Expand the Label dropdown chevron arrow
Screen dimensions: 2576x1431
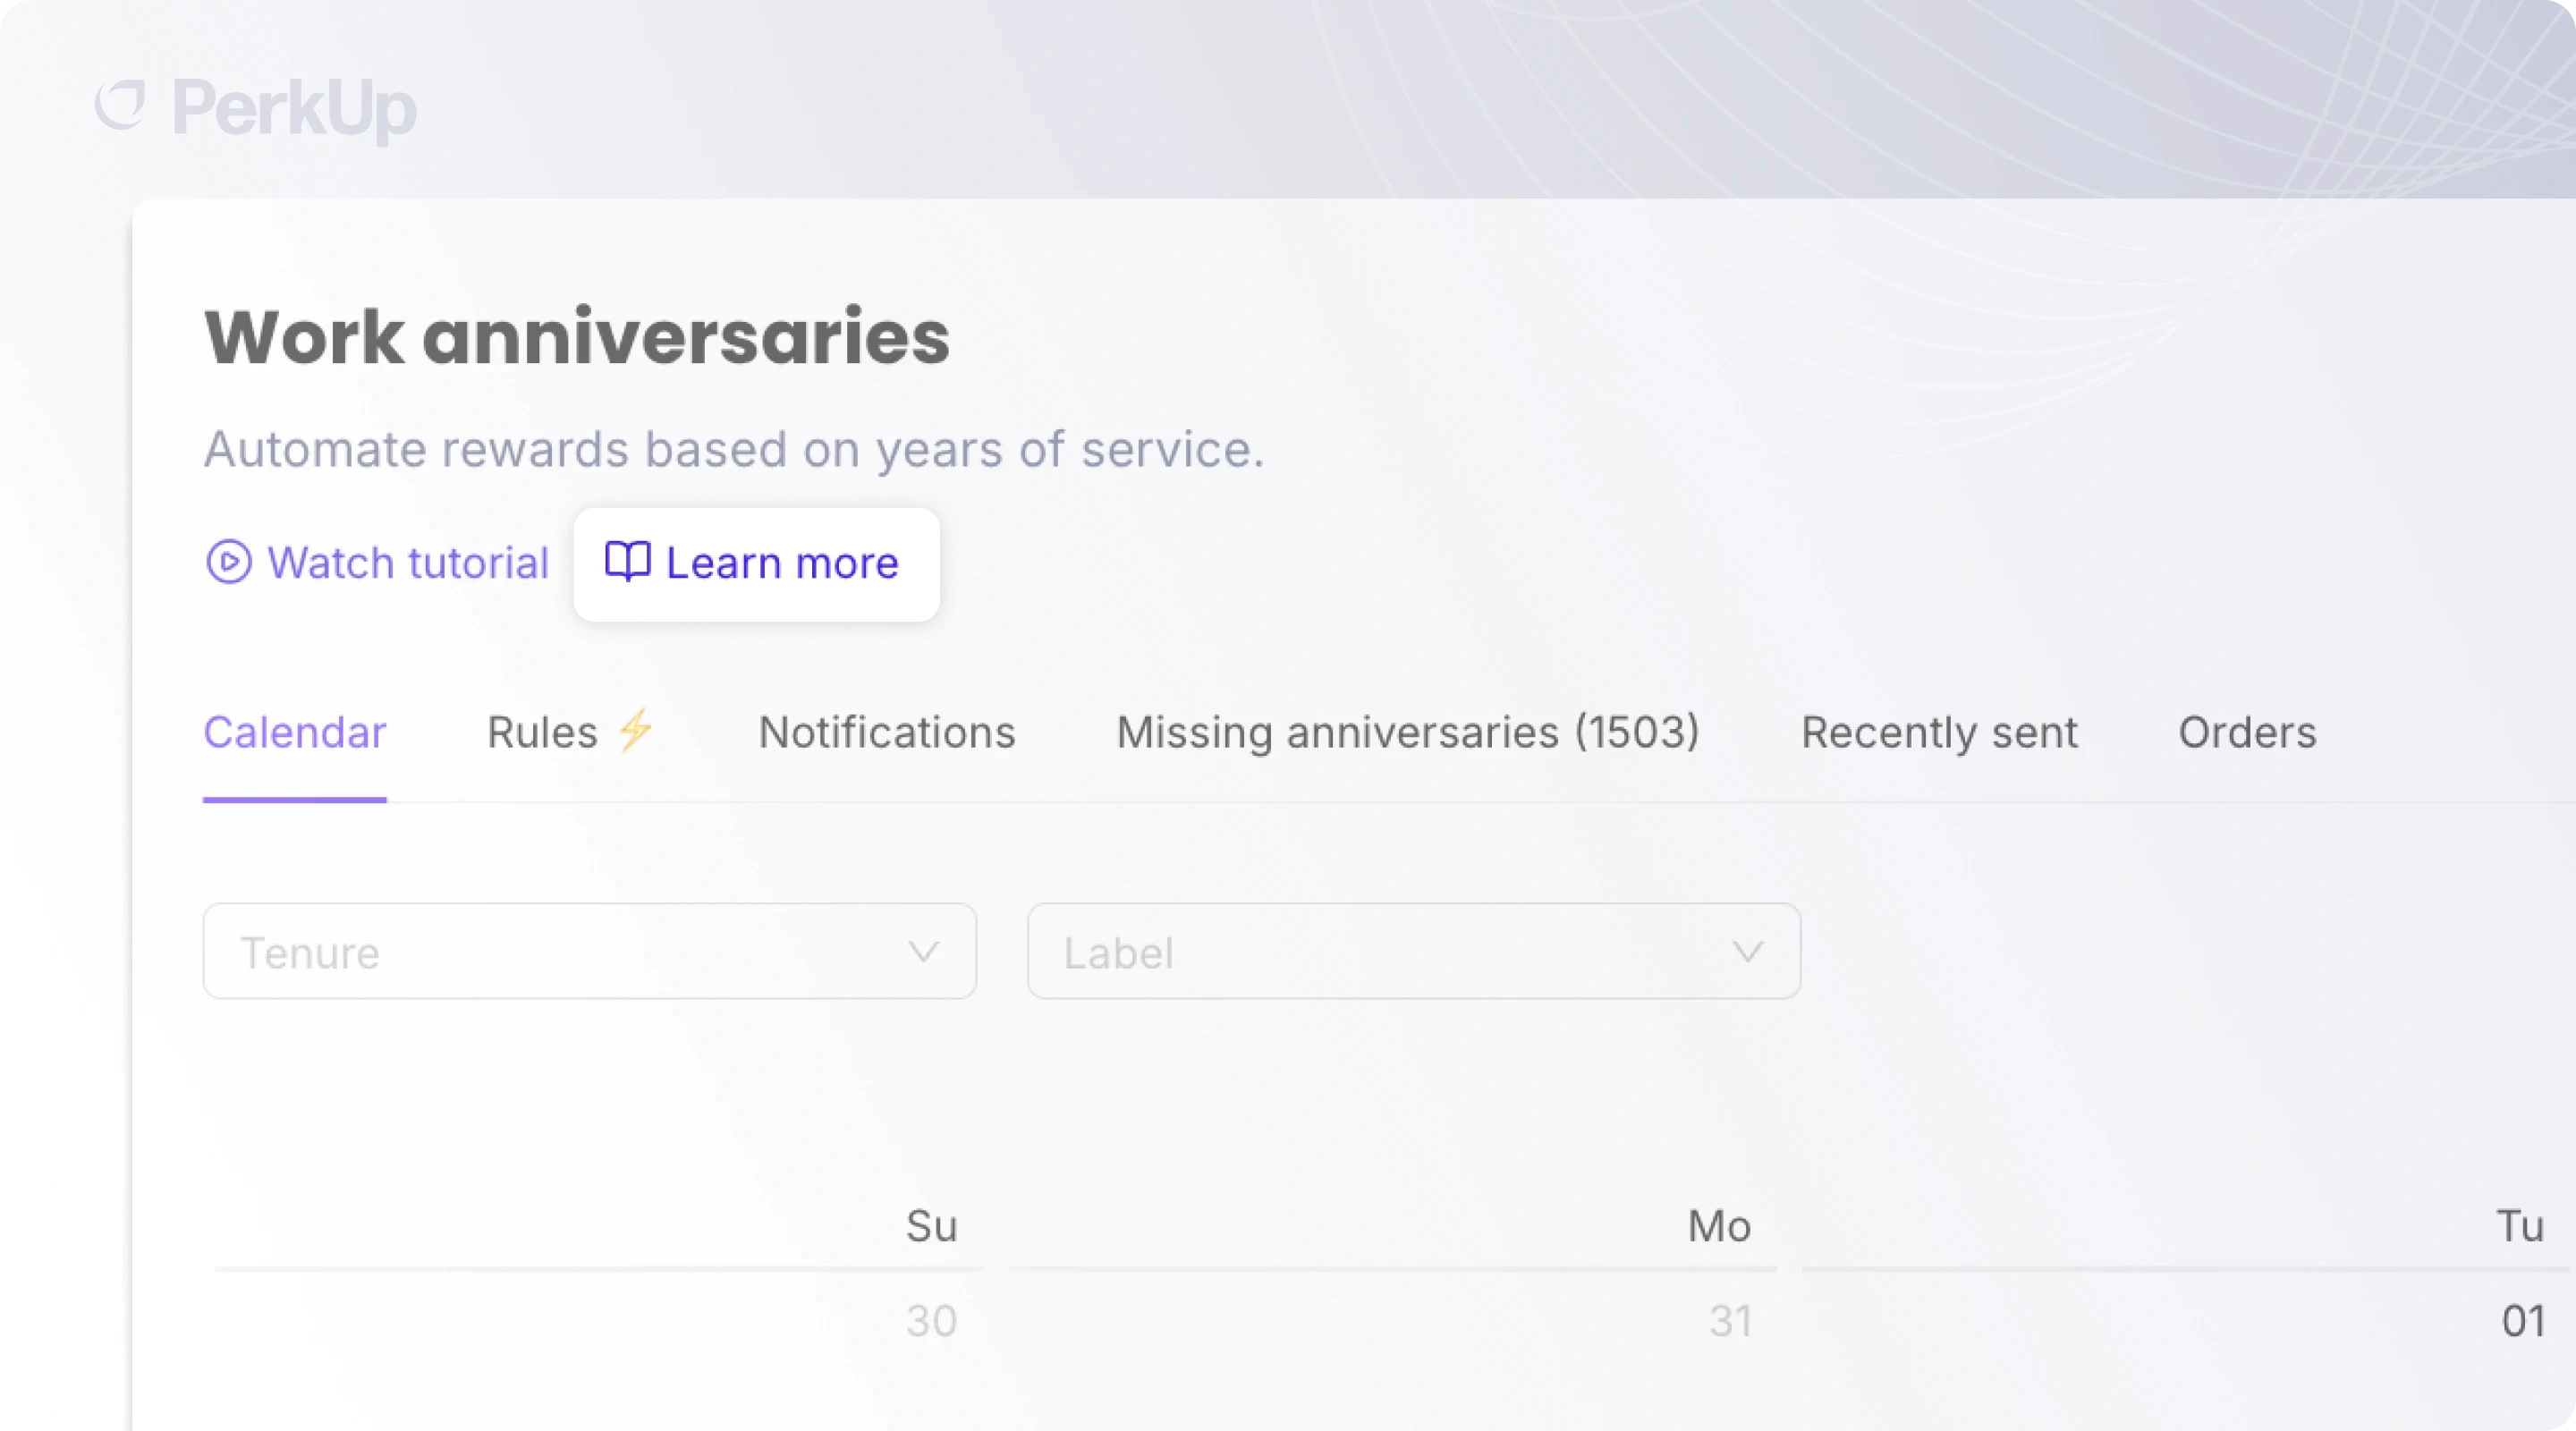pos(1747,952)
